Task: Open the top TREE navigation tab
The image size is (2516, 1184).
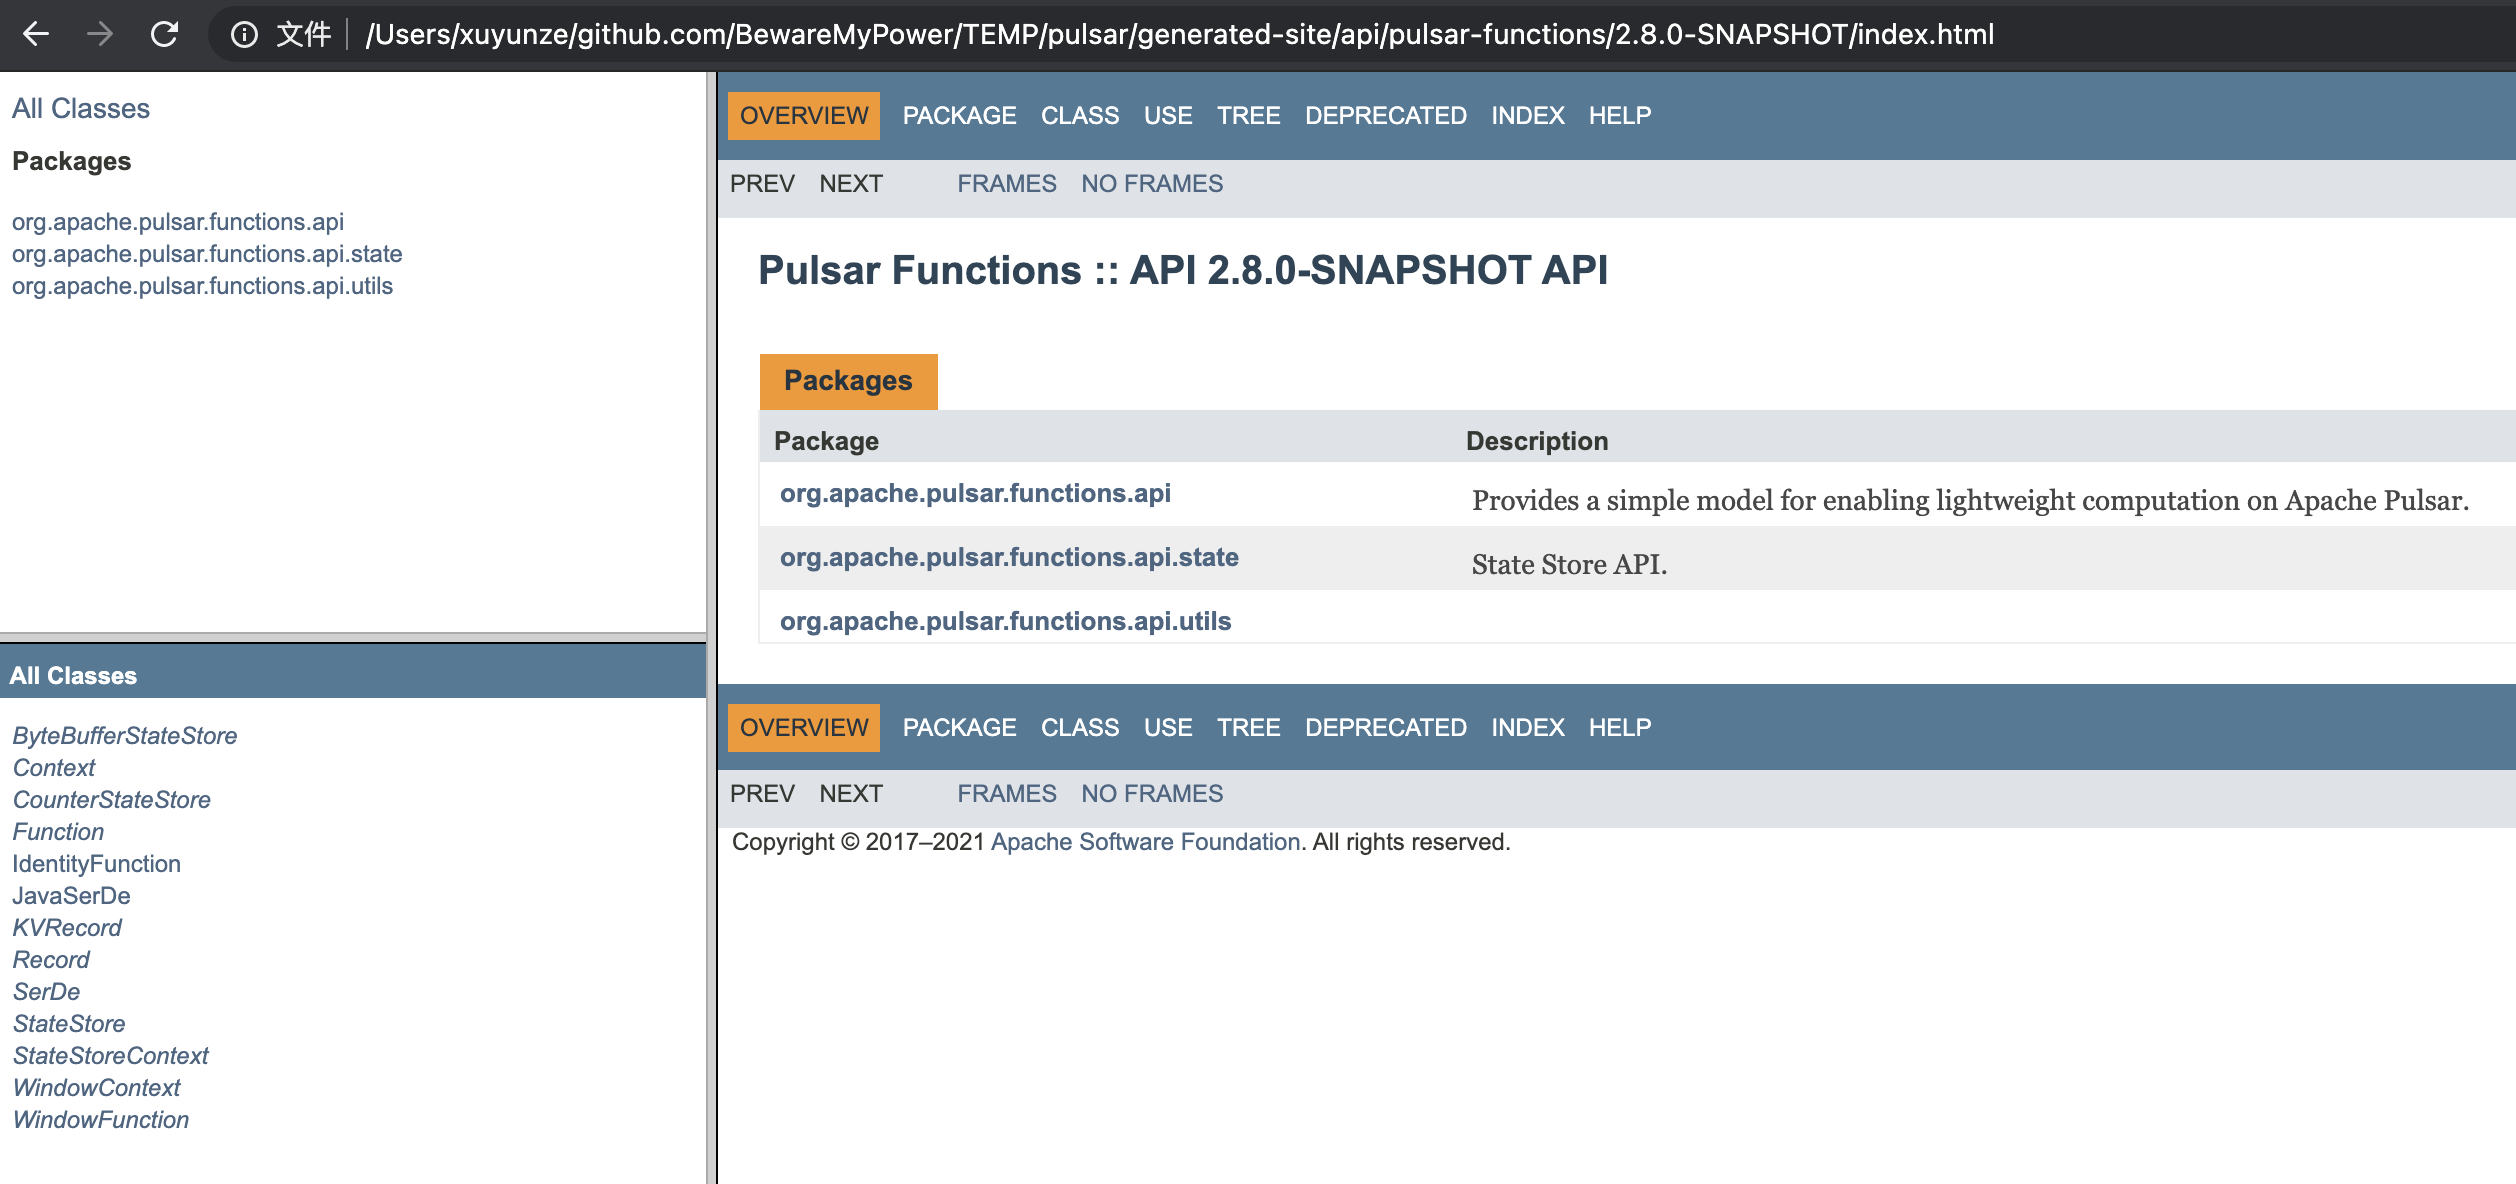Action: click(x=1248, y=116)
